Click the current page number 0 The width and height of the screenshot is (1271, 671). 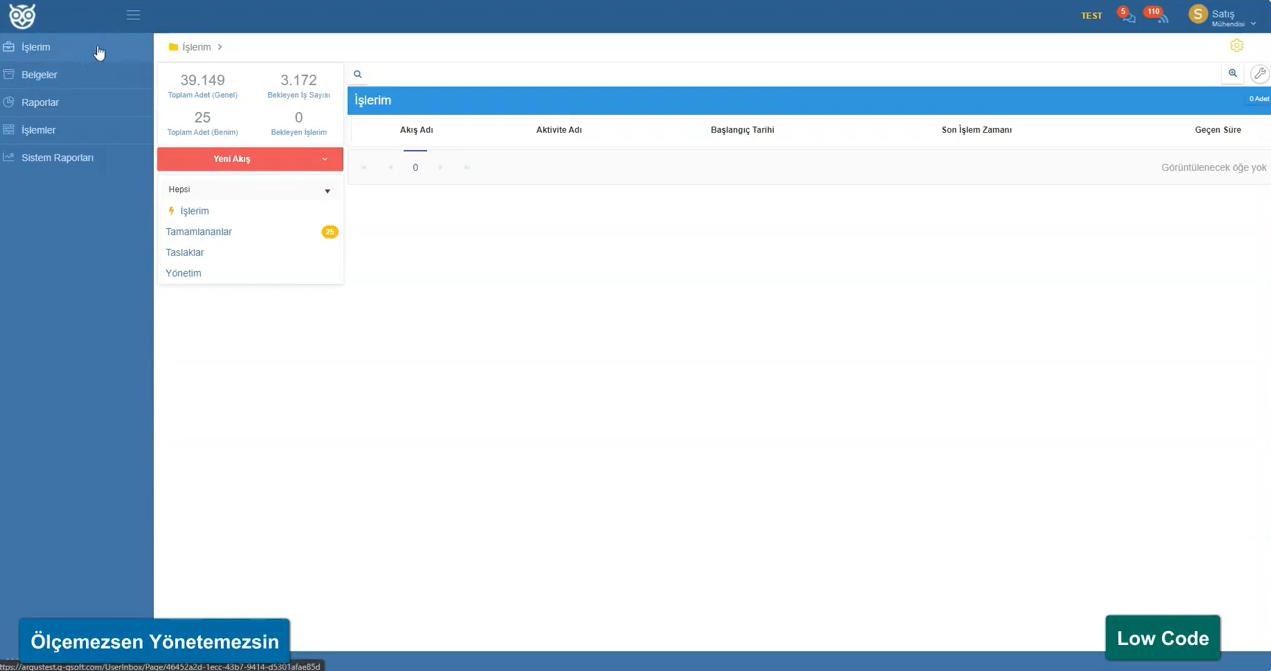(415, 168)
